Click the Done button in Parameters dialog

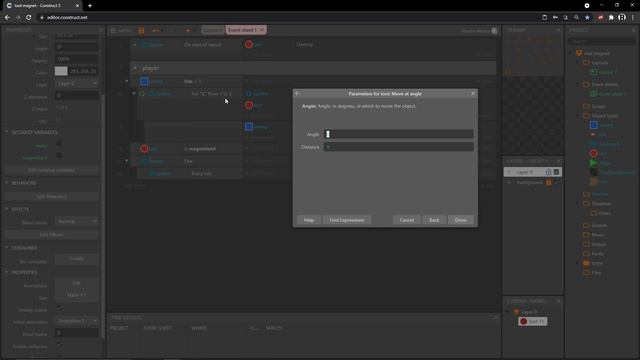tap(460, 220)
